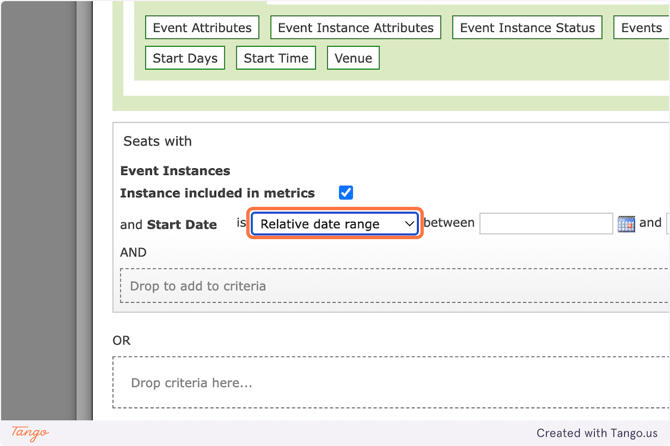Click the Event Instances label
This screenshot has width=670, height=446.
coord(175,171)
